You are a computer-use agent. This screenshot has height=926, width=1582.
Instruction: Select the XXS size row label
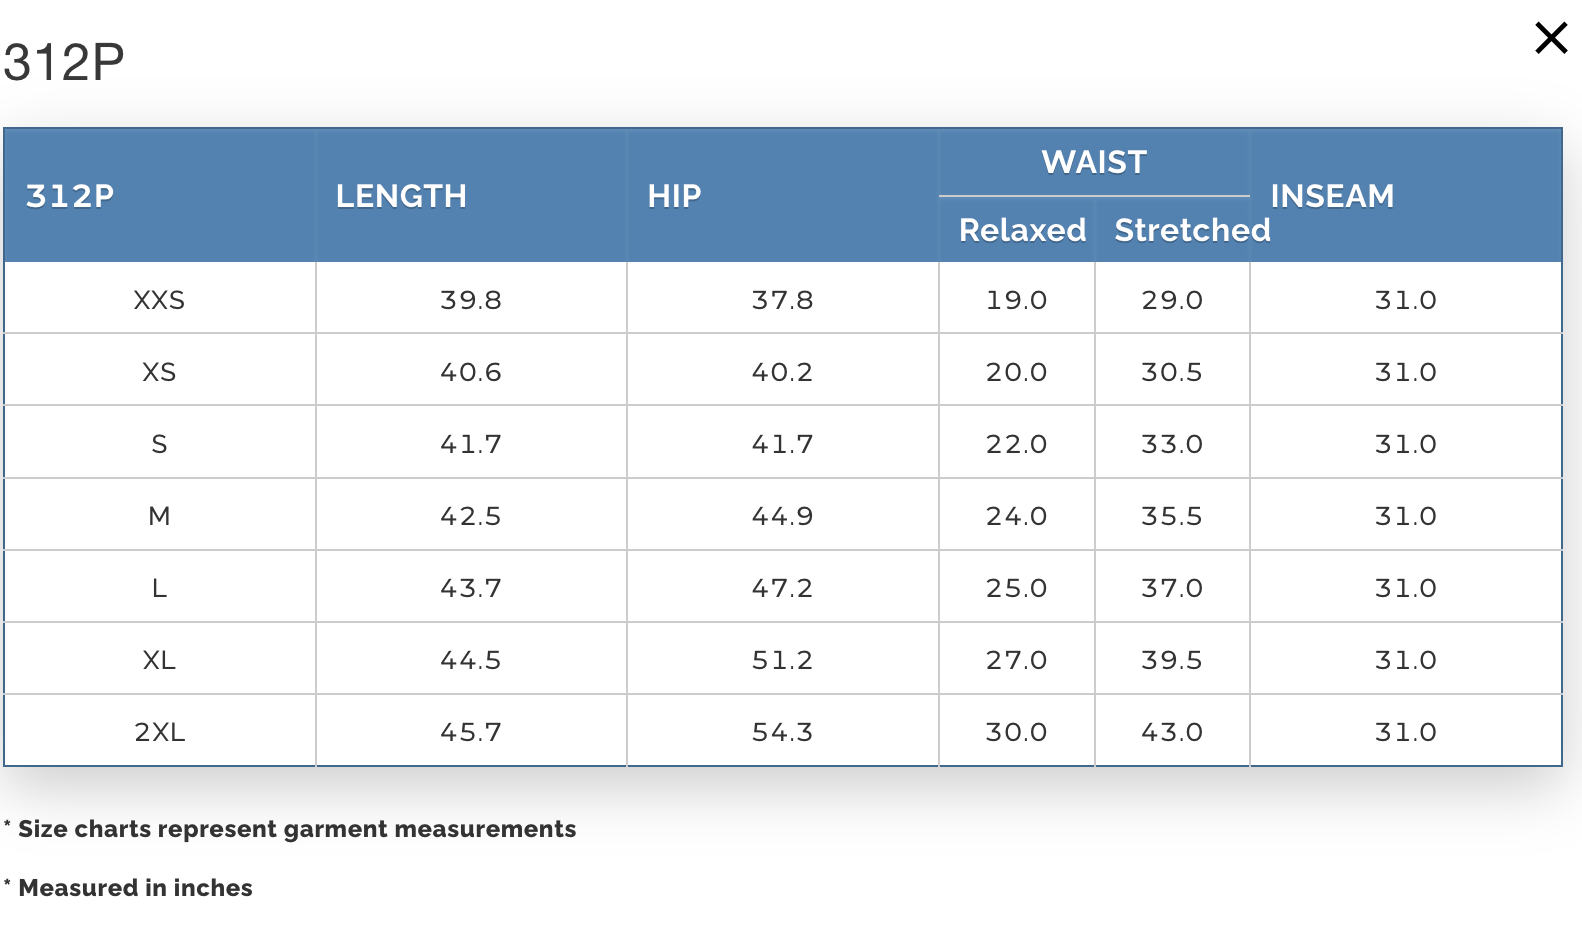159,300
